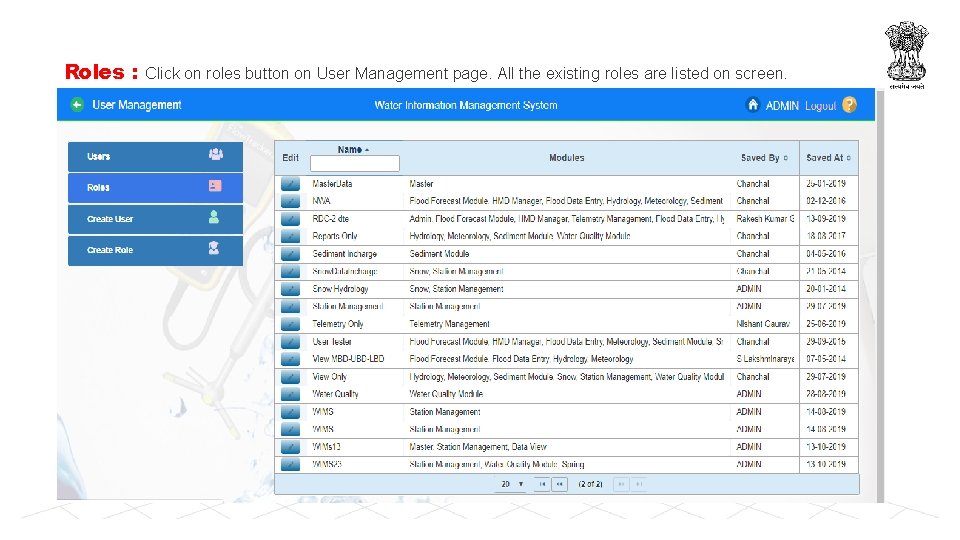Select the 'Sediment Module' modules cell

[439, 253]
